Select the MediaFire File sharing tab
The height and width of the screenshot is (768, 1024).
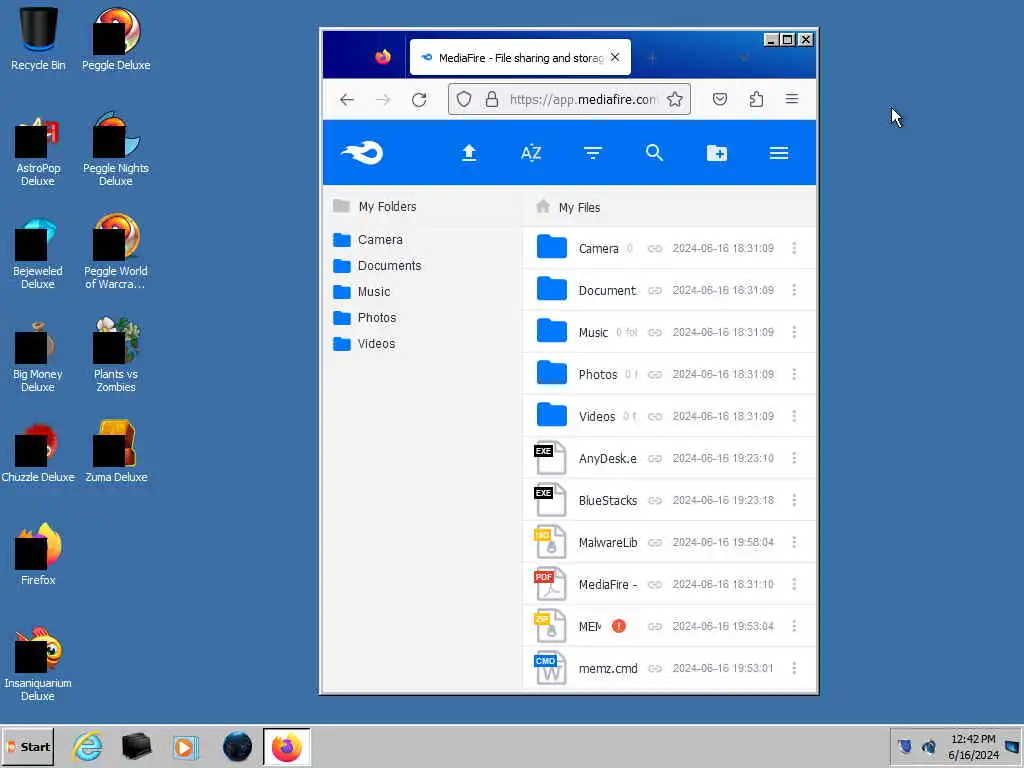click(x=520, y=57)
